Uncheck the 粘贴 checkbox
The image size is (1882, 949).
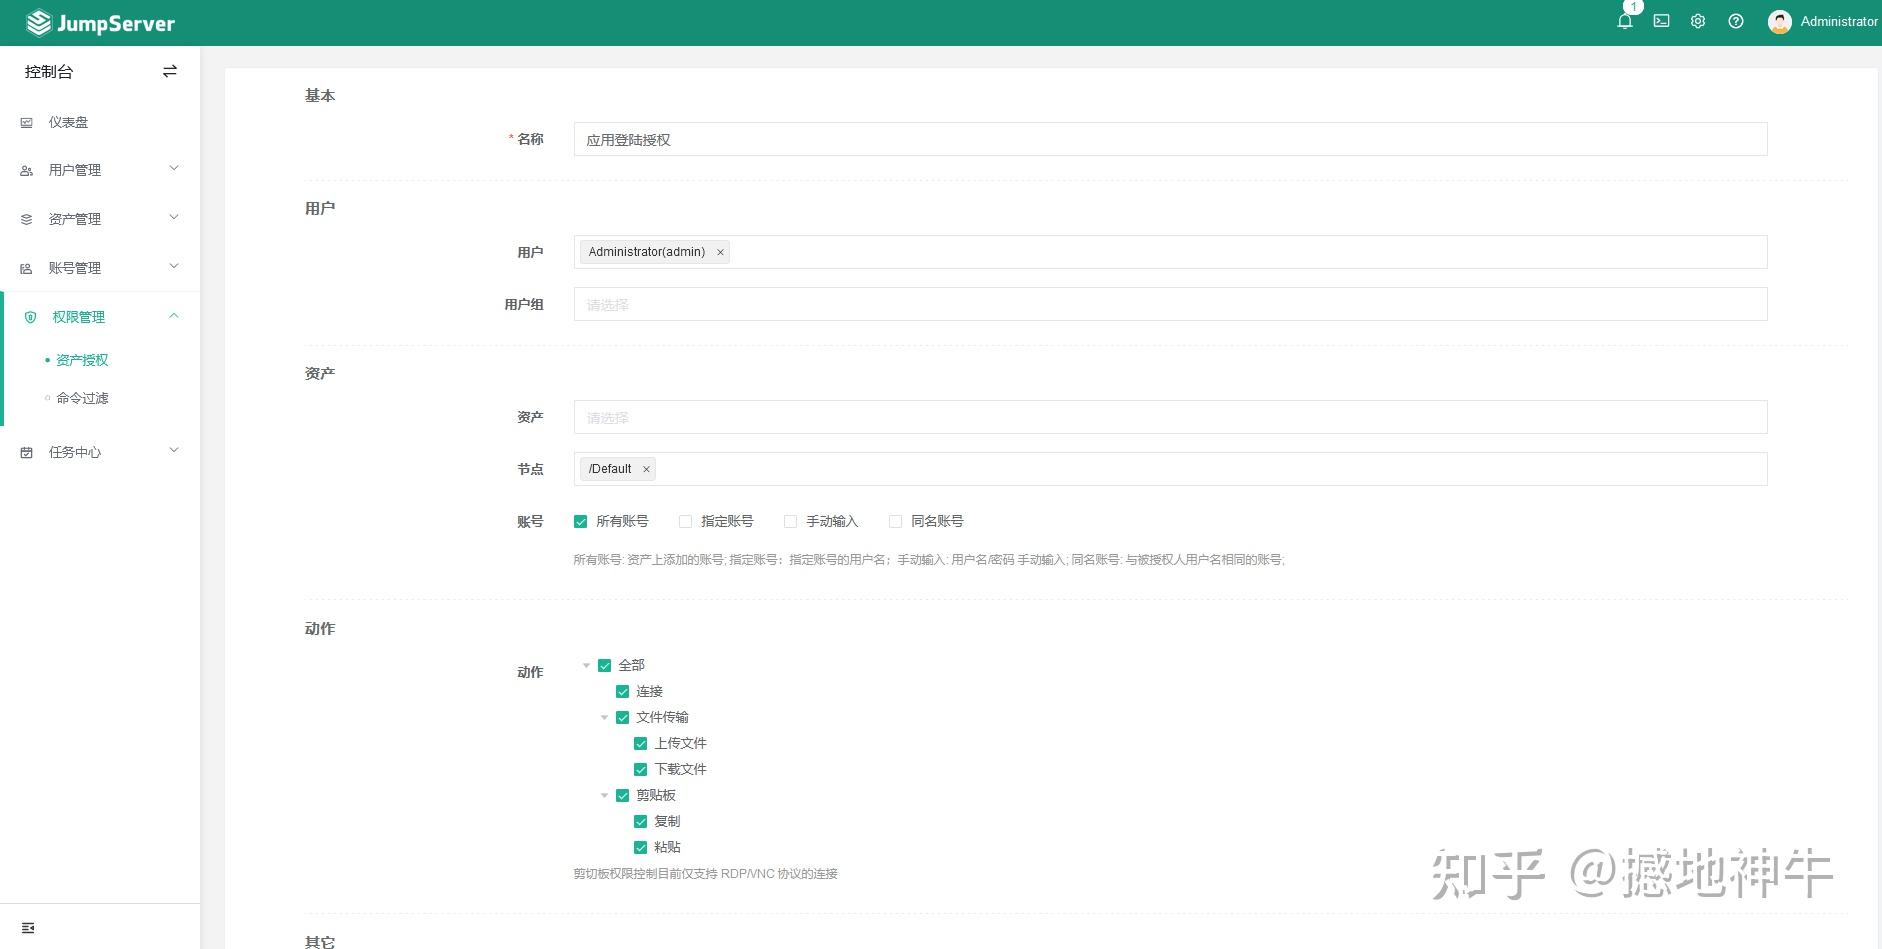click(x=640, y=847)
